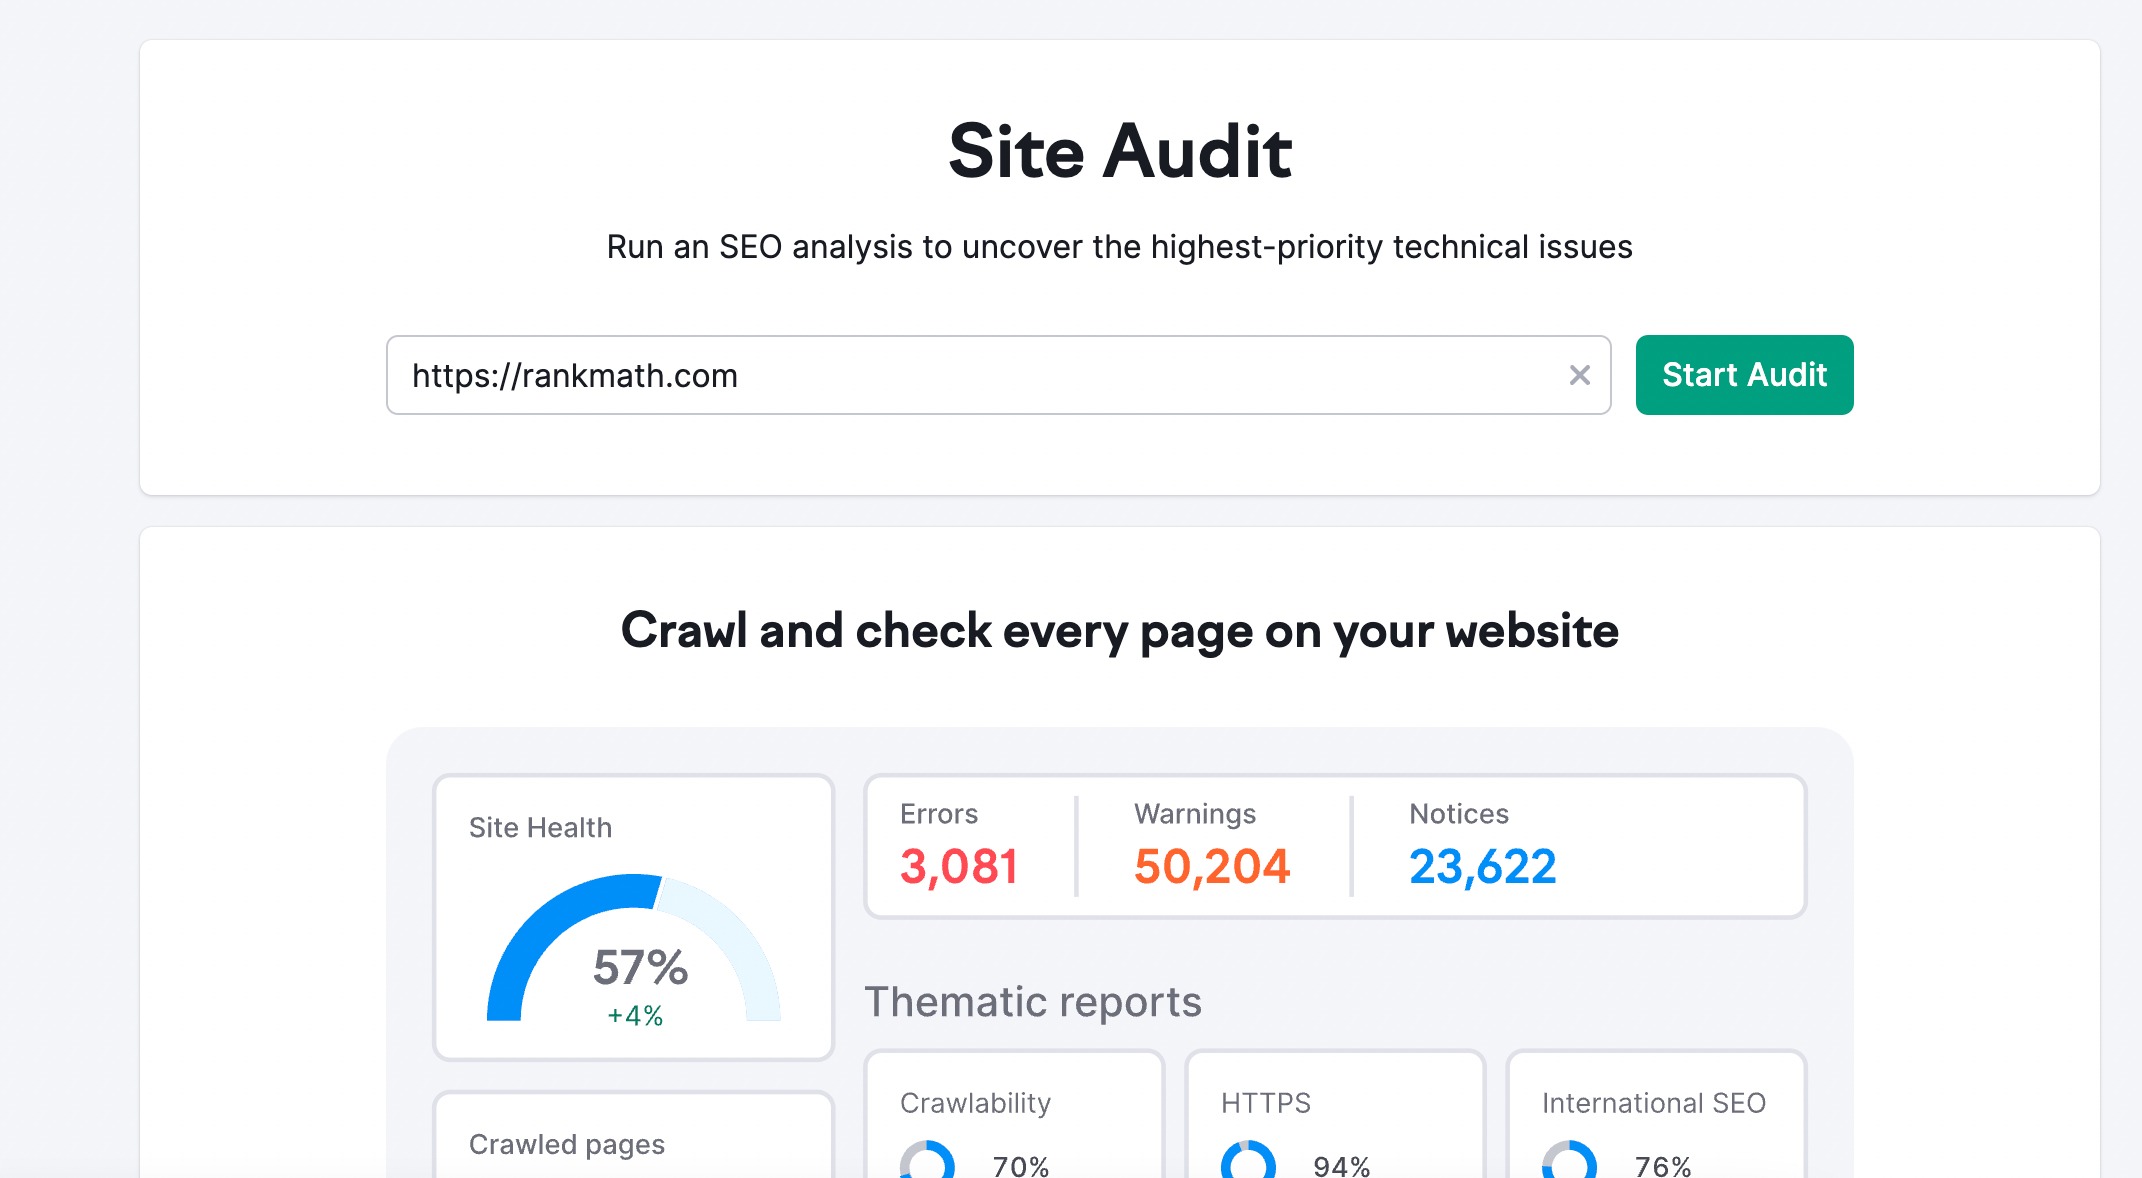This screenshot has width=2142, height=1178.
Task: Click the Site Health label
Action: [x=540, y=828]
